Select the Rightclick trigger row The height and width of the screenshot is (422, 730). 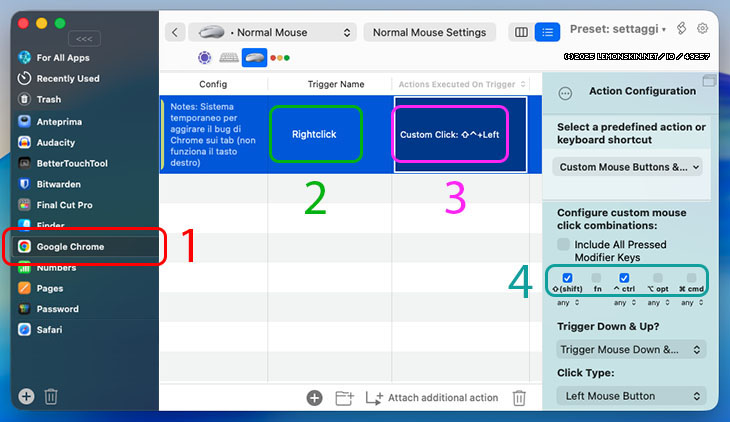tap(315, 134)
